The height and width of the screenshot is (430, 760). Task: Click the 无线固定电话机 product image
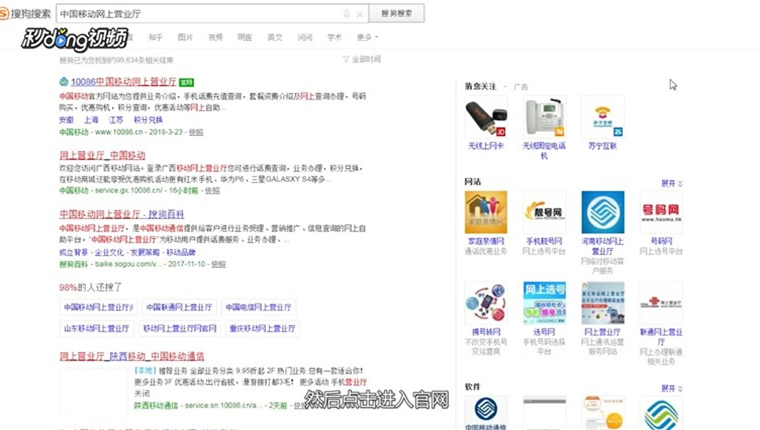point(544,117)
